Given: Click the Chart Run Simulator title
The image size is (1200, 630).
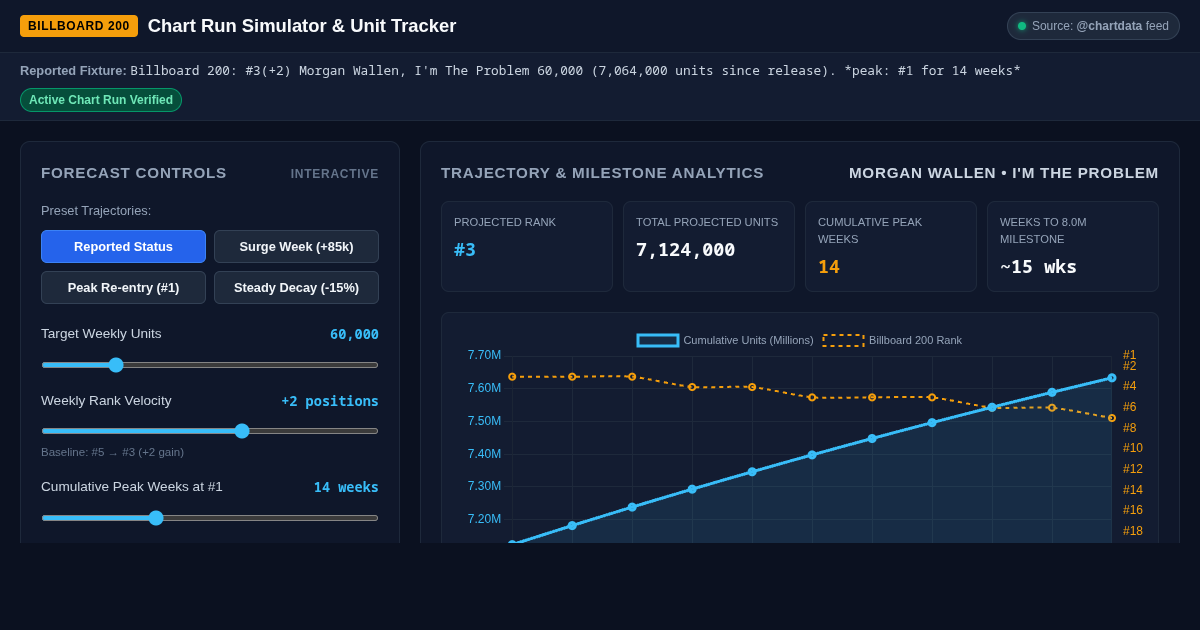Looking at the screenshot, I should [302, 26].
